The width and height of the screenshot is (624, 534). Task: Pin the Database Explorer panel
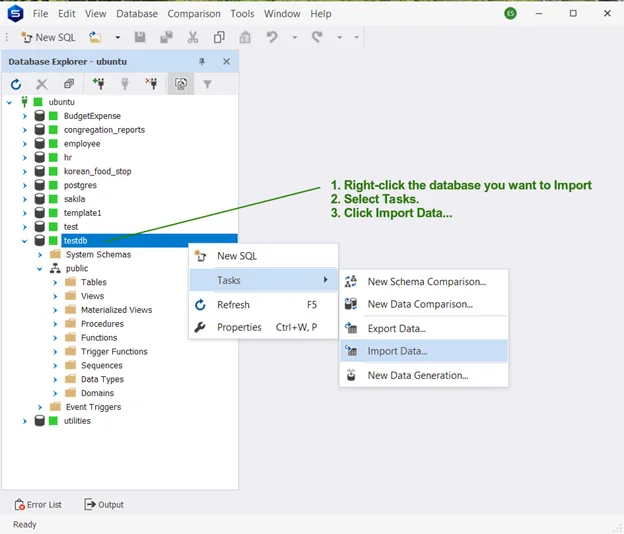(x=203, y=62)
